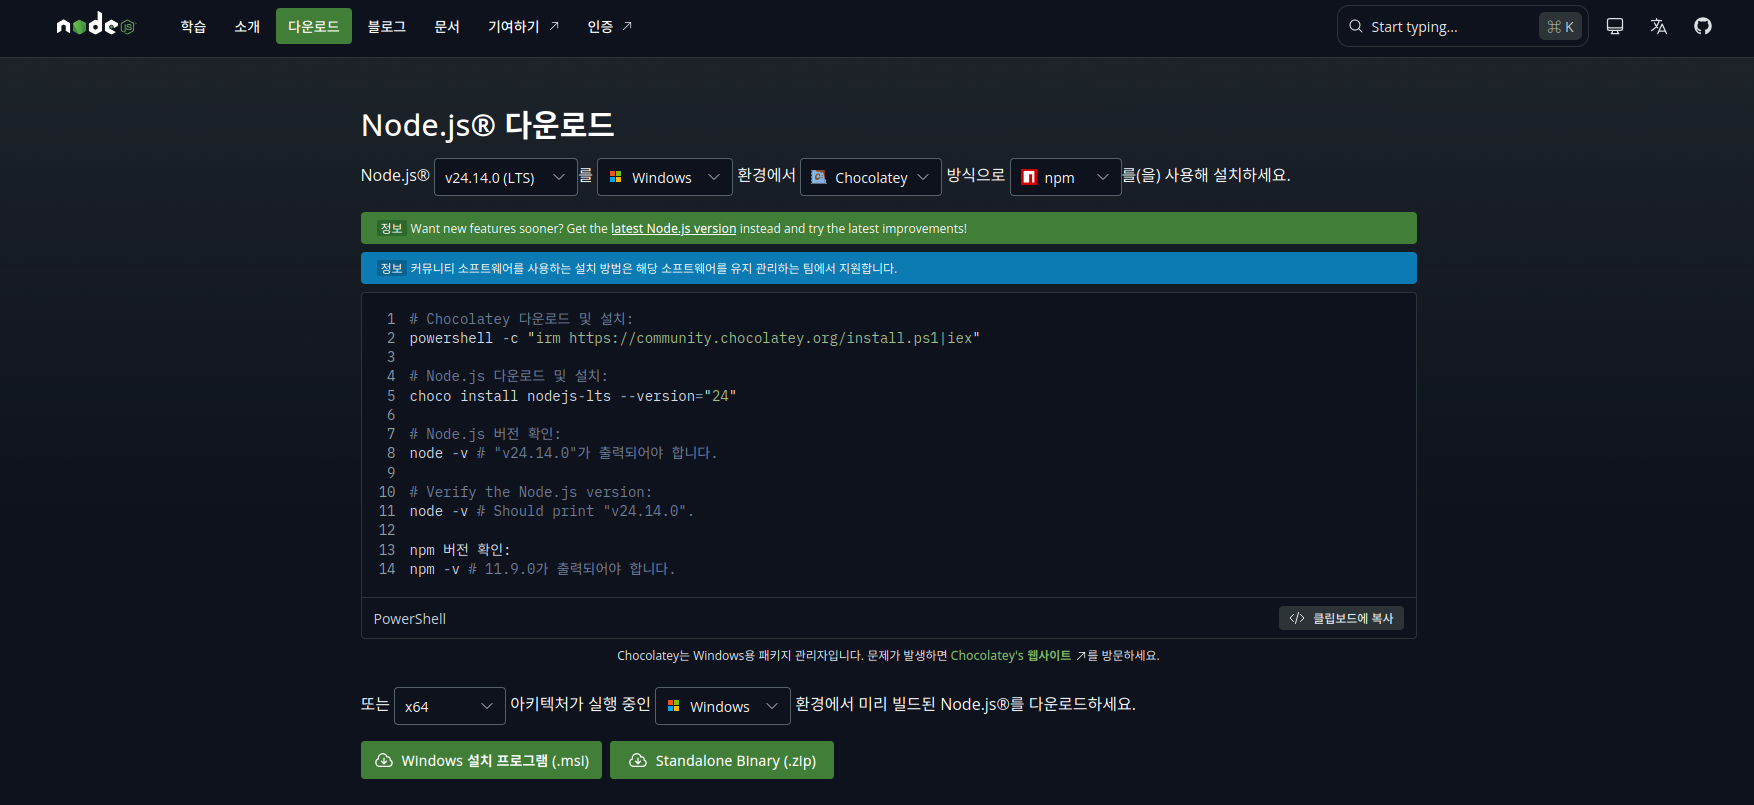Go to the 블로그 navigation item
This screenshot has height=805, width=1754.
[386, 26]
